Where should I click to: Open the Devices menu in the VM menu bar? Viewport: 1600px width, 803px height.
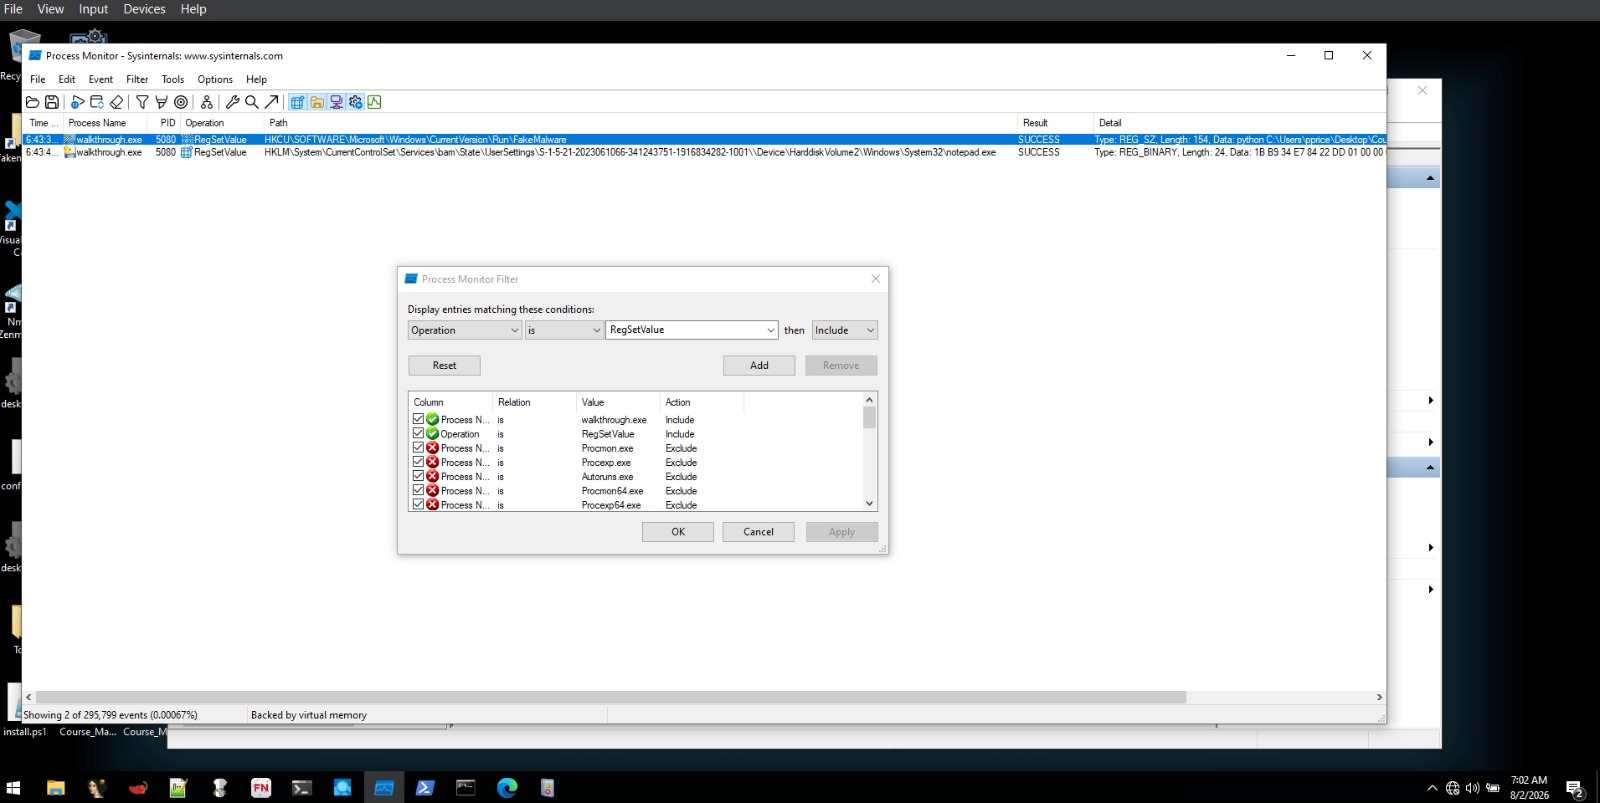[x=144, y=9]
